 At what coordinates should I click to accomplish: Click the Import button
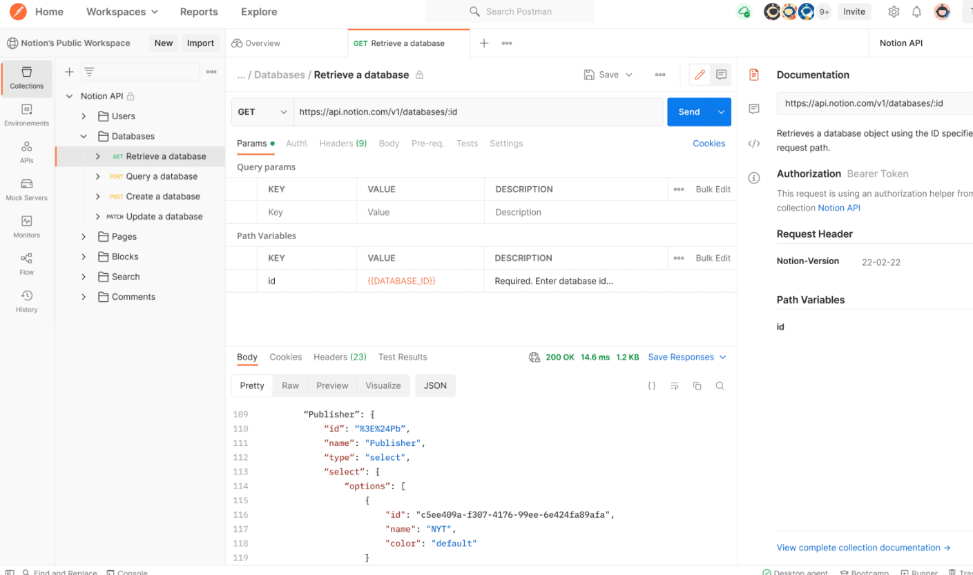point(200,43)
